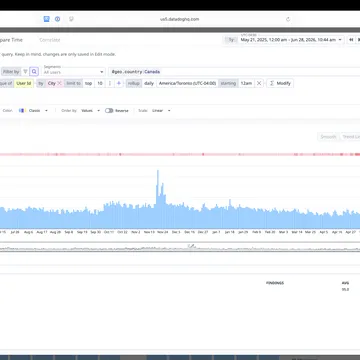Screen dimensions: 360x360
Task: Open the Order by Values dropdown
Action: (x=90, y=111)
